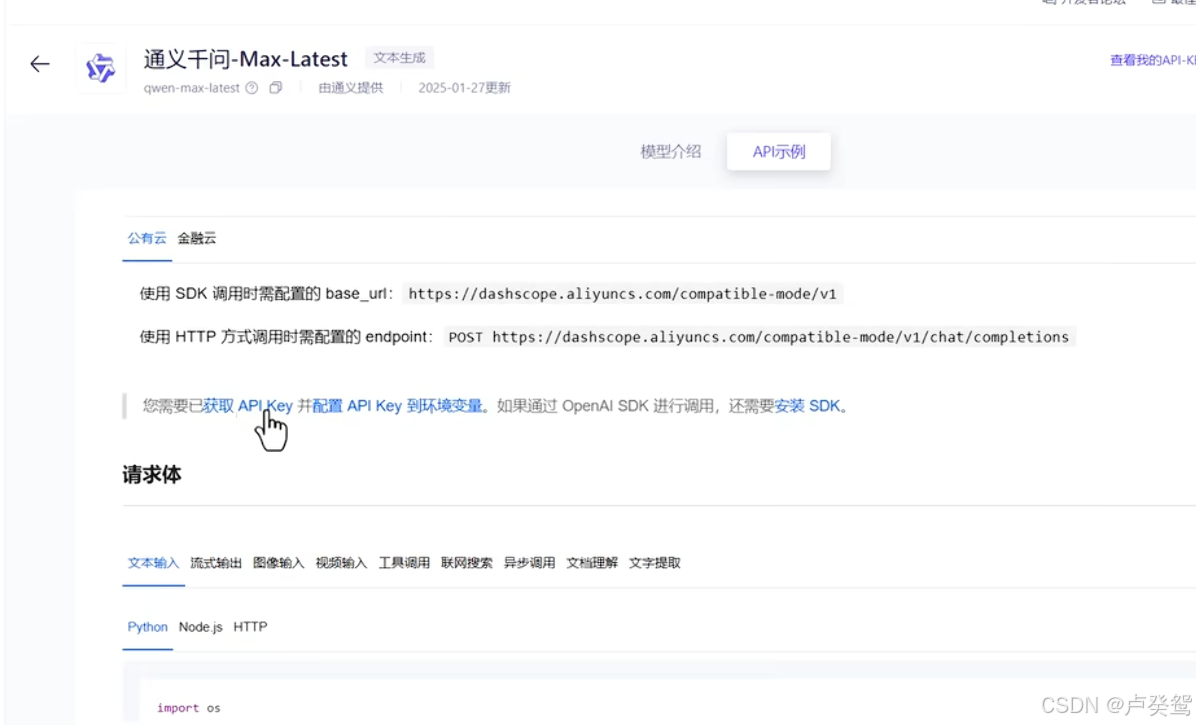Select the 公有云 tab
This screenshot has height=725, width=1196.
pos(146,238)
